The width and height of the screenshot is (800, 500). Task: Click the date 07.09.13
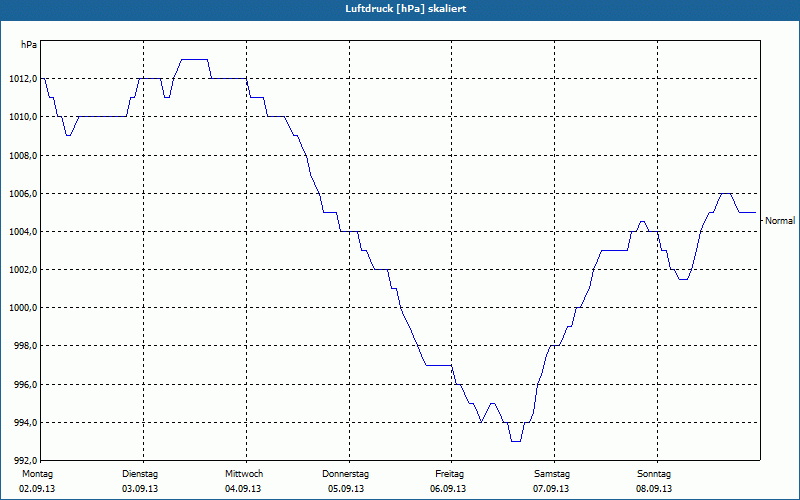click(x=551, y=489)
